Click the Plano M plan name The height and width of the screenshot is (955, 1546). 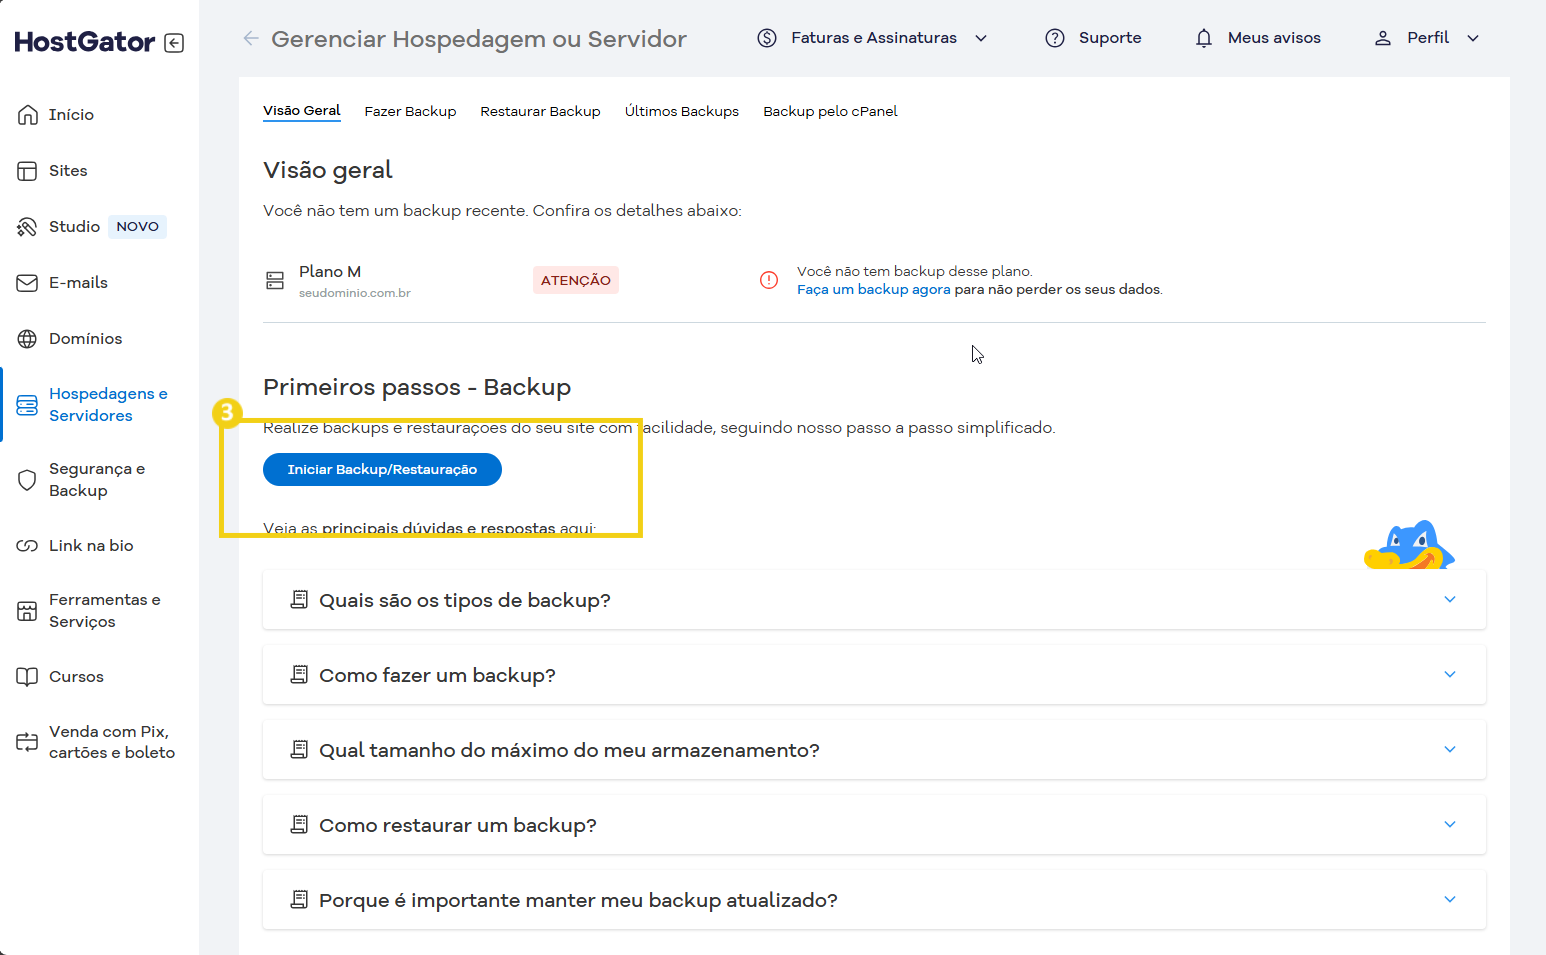tap(330, 272)
